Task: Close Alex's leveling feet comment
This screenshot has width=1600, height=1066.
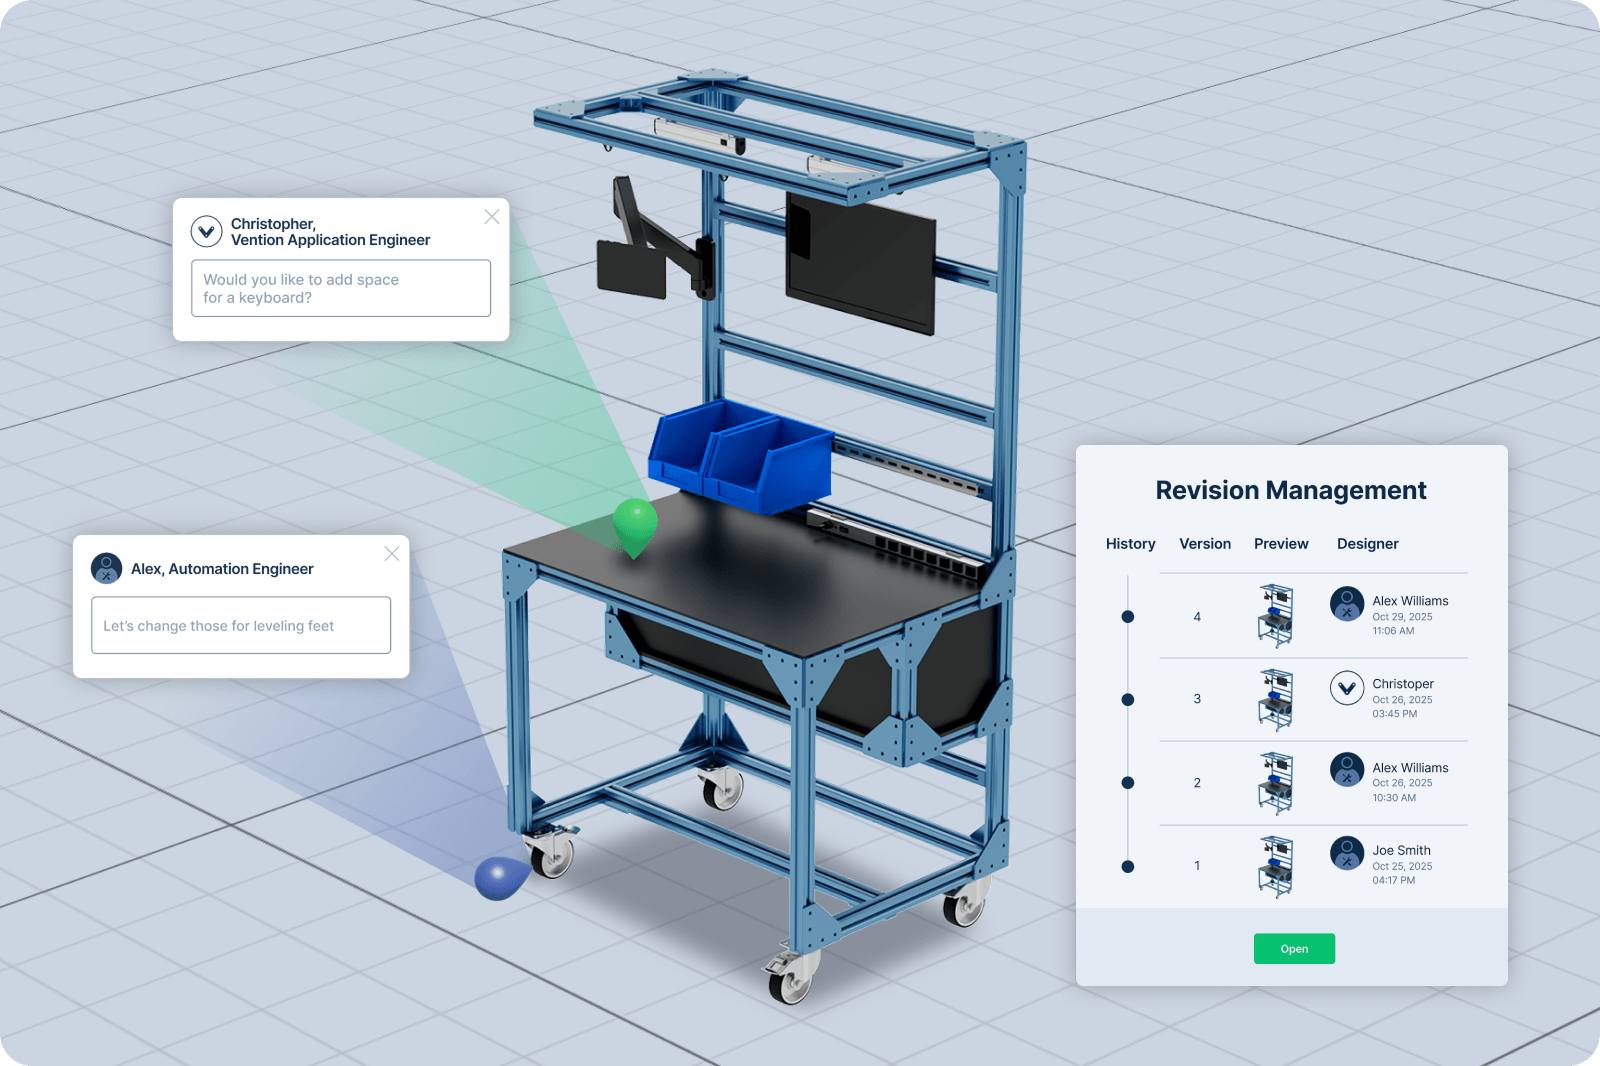Action: (x=391, y=554)
